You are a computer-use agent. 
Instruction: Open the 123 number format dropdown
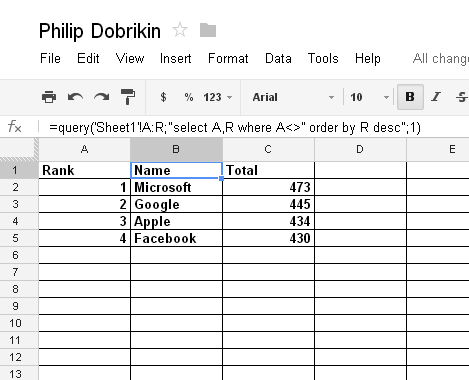point(218,97)
